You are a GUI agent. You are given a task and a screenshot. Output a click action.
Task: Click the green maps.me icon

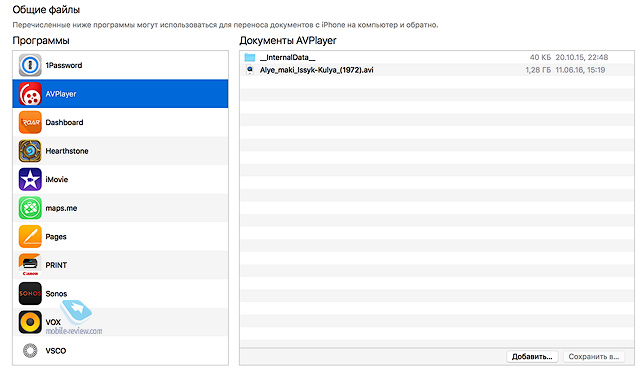(x=30, y=208)
